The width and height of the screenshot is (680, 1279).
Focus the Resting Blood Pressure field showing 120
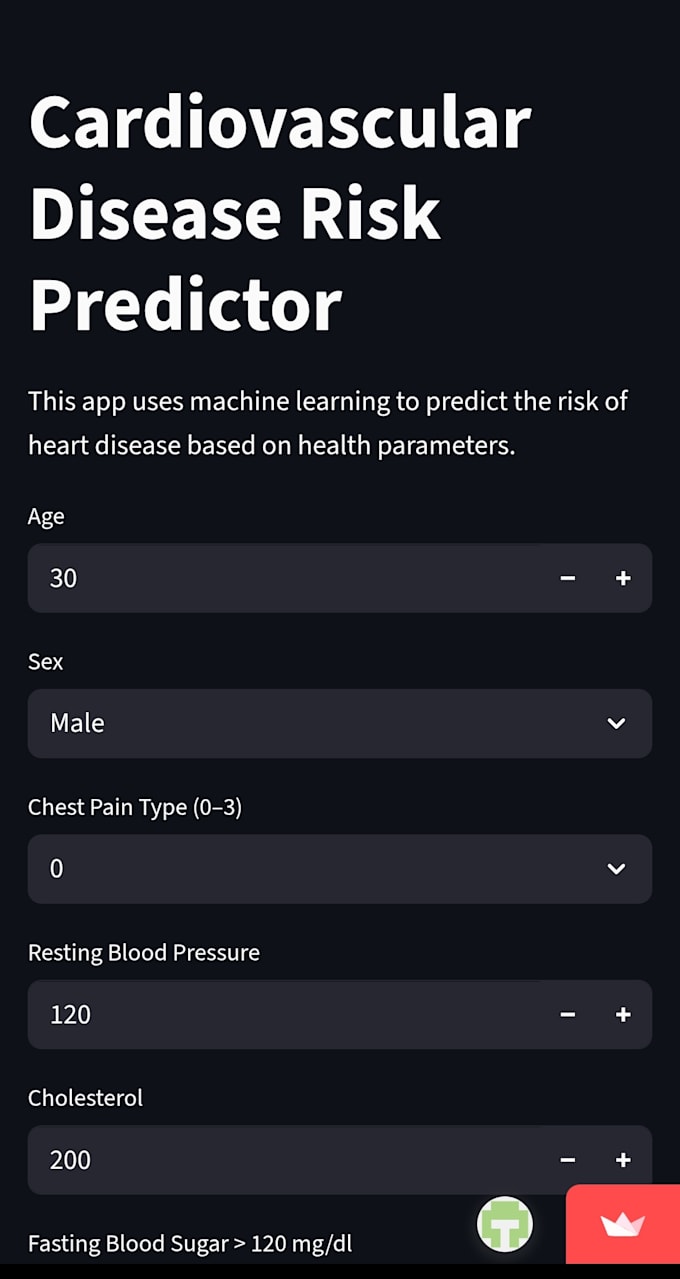coord(285,1014)
